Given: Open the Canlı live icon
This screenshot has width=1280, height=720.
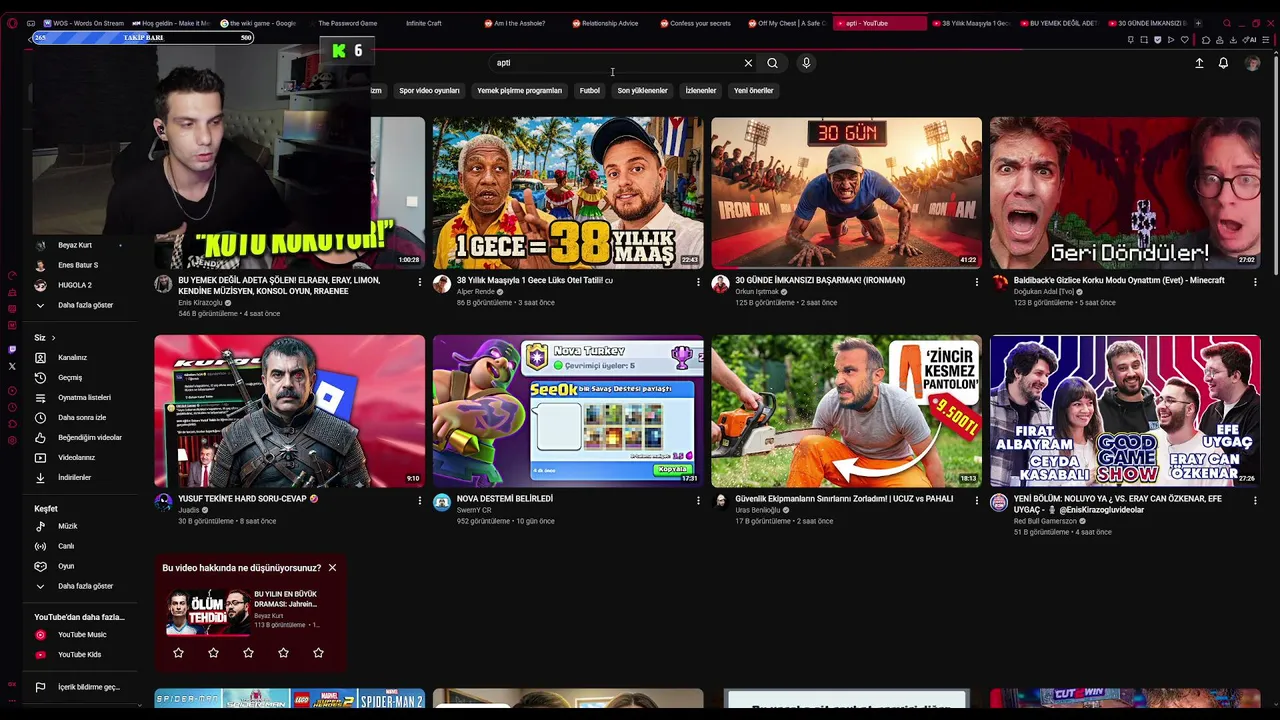Looking at the screenshot, I should [x=40, y=546].
